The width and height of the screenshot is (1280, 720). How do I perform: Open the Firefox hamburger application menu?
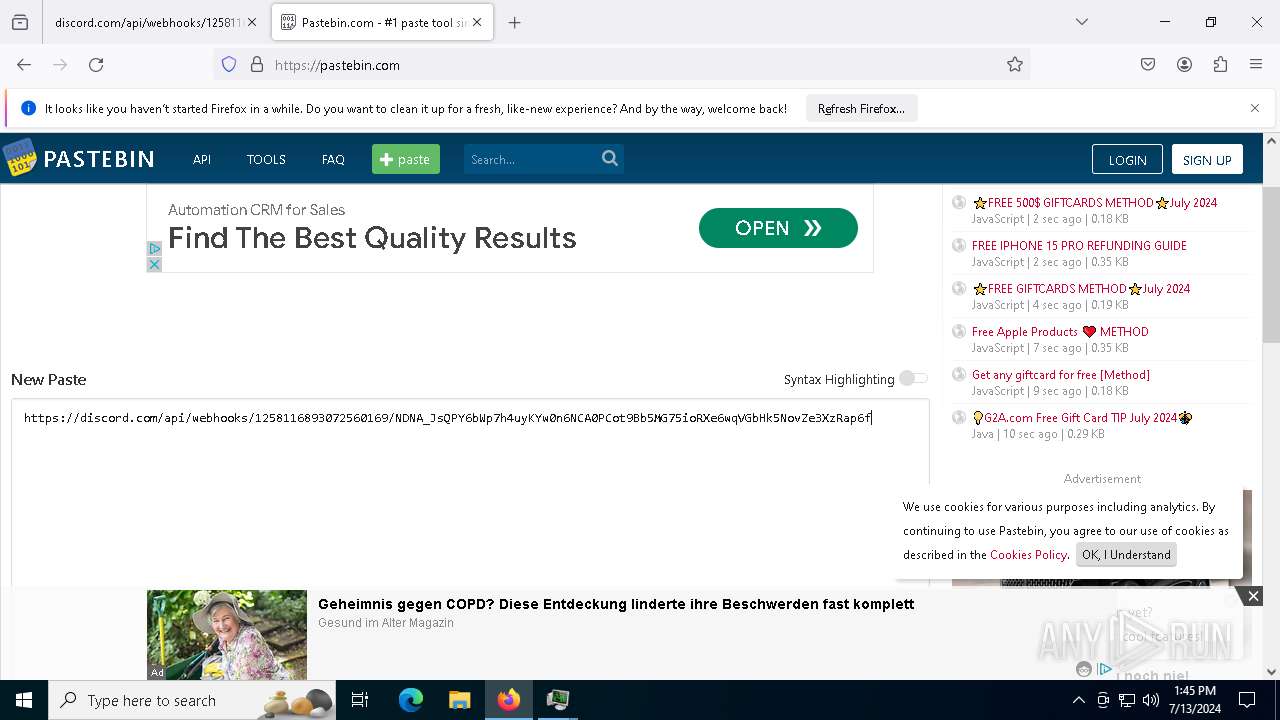pyautogui.click(x=1256, y=65)
